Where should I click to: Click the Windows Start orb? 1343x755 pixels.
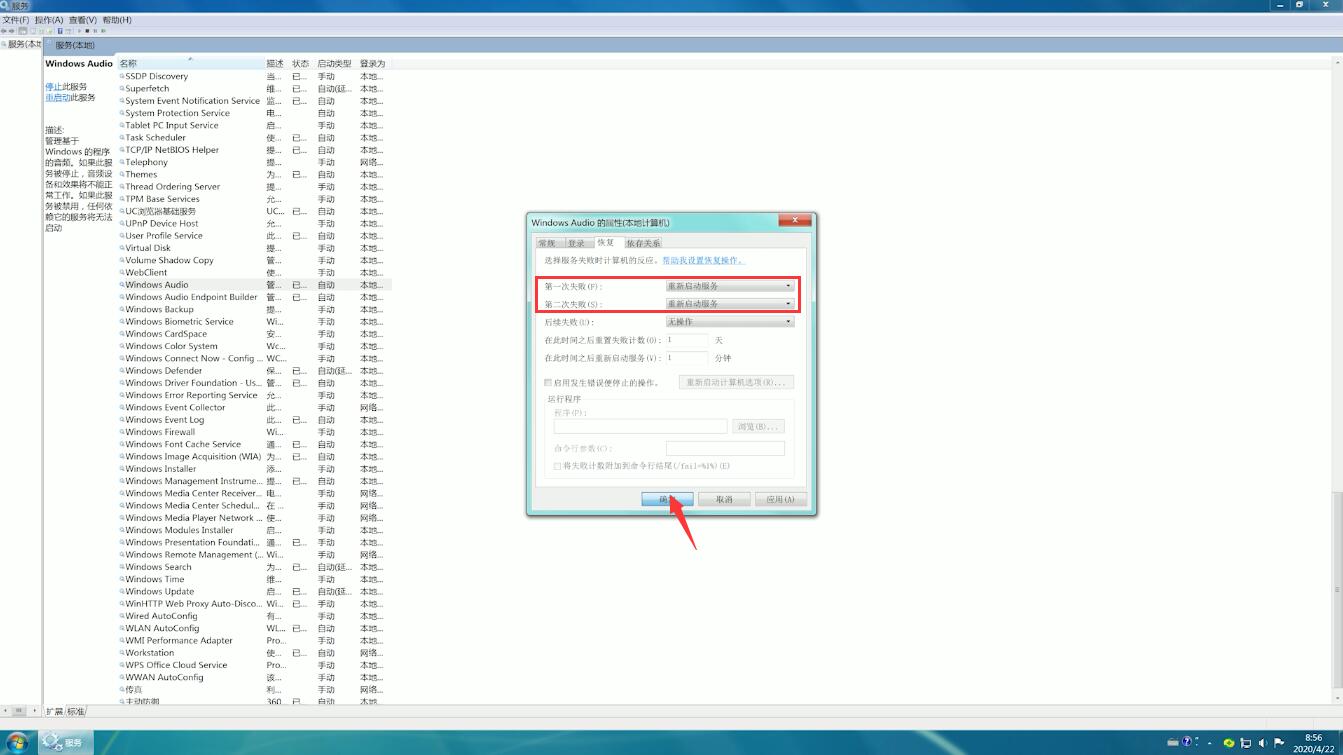point(17,743)
